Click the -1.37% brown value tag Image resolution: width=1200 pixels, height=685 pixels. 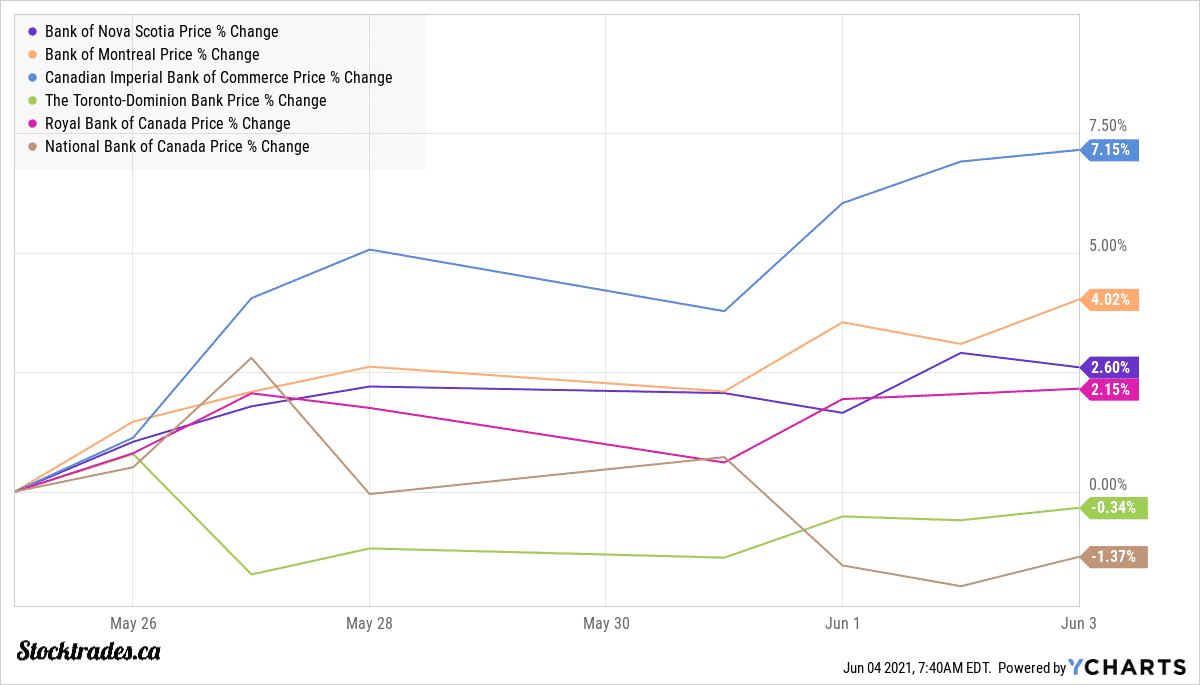click(x=1114, y=557)
